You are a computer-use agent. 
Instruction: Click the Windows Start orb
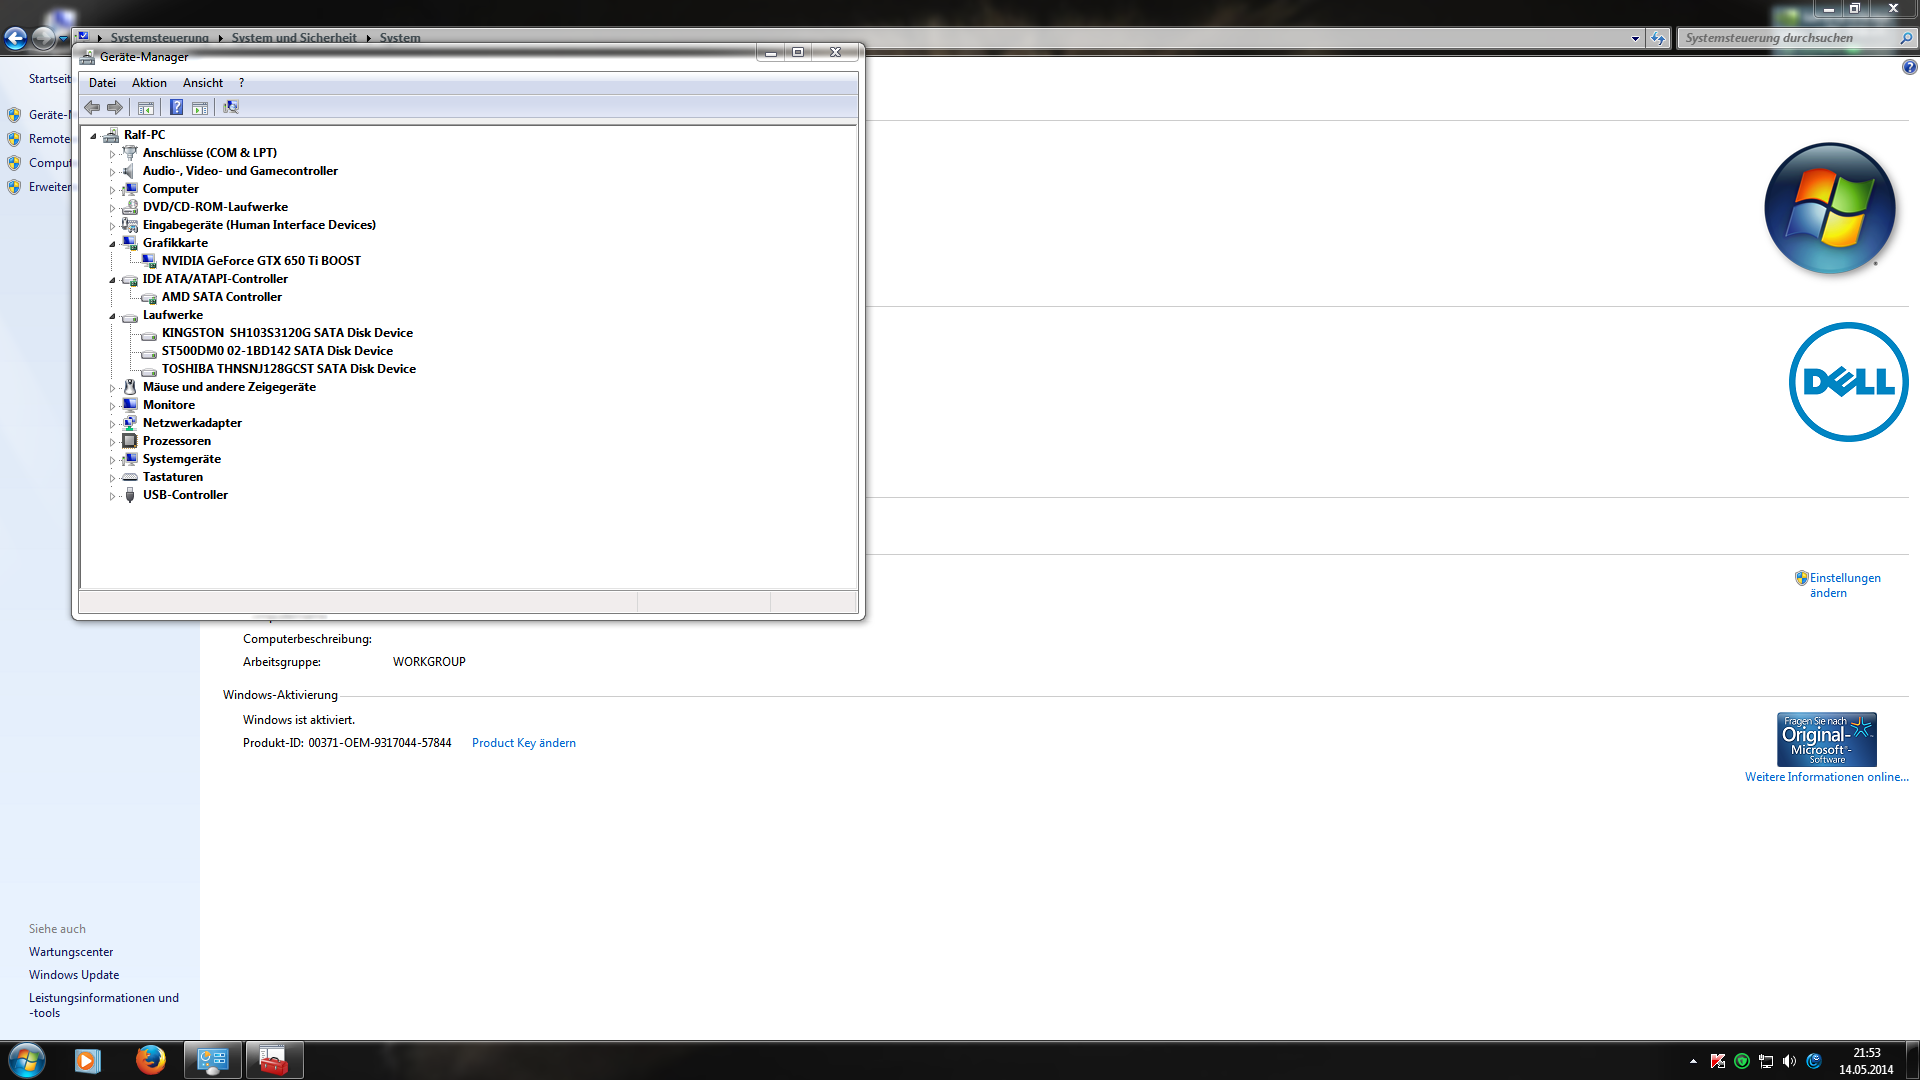coord(27,1060)
